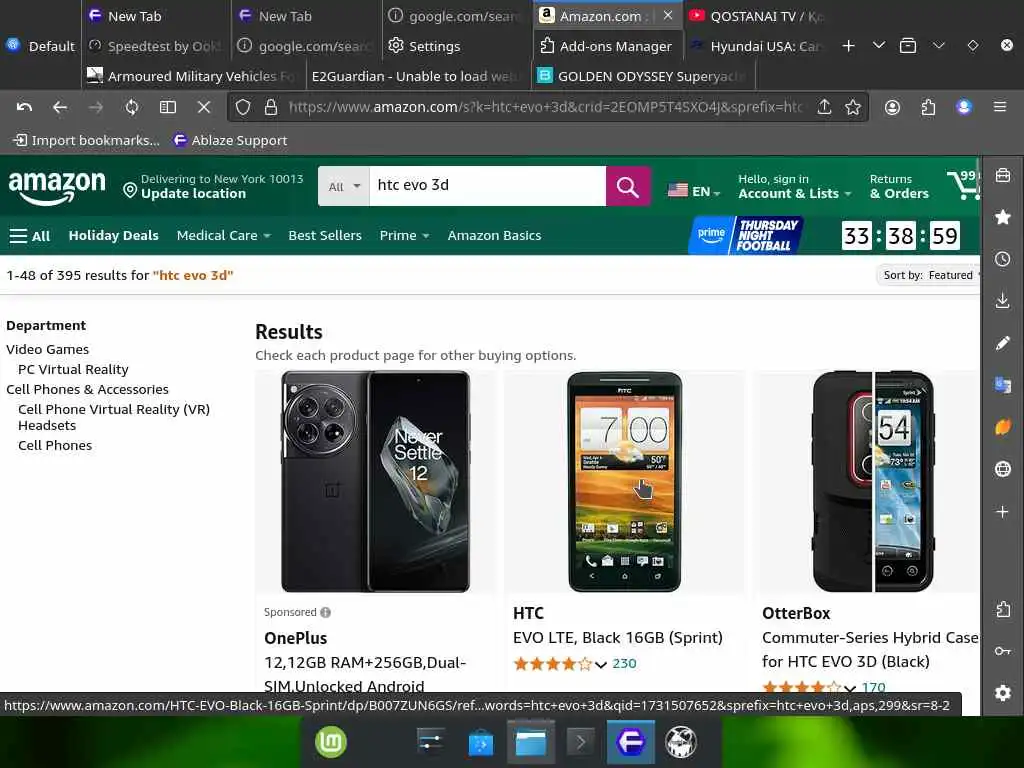Open the terminal icon in taskbar
This screenshot has height=768, width=1024.
click(580, 743)
